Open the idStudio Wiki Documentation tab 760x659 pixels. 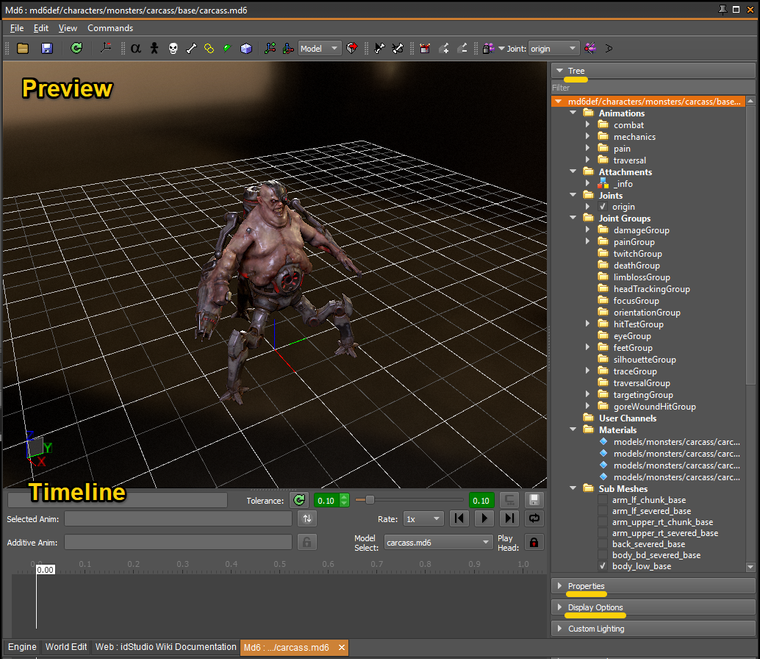(165, 647)
